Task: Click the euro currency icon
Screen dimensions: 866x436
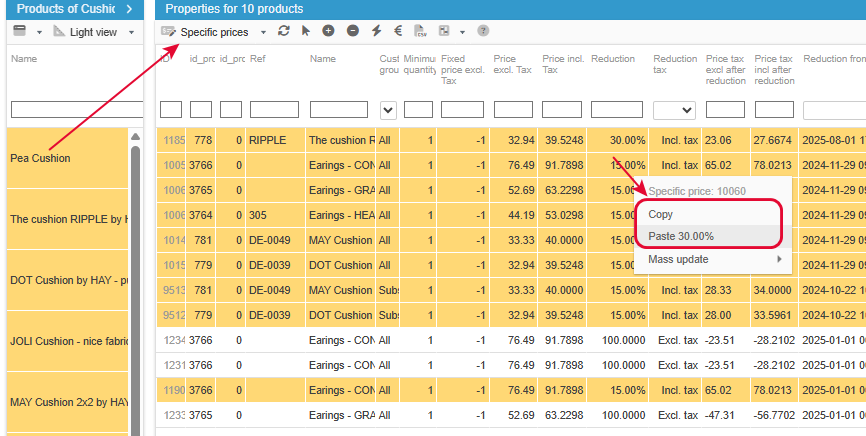Action: tap(398, 31)
